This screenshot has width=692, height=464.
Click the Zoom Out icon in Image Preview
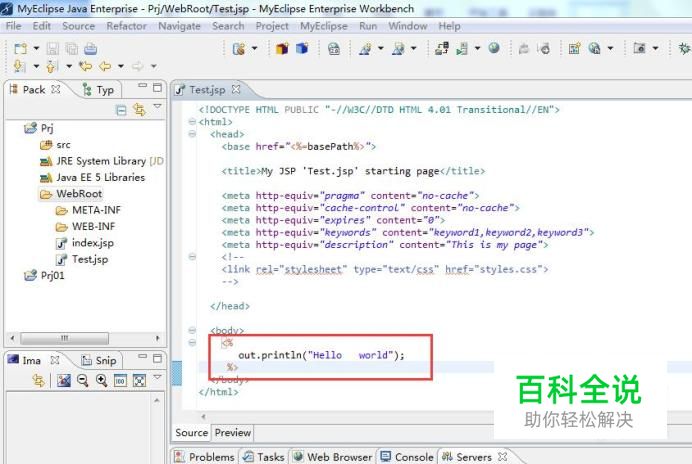tap(82, 380)
